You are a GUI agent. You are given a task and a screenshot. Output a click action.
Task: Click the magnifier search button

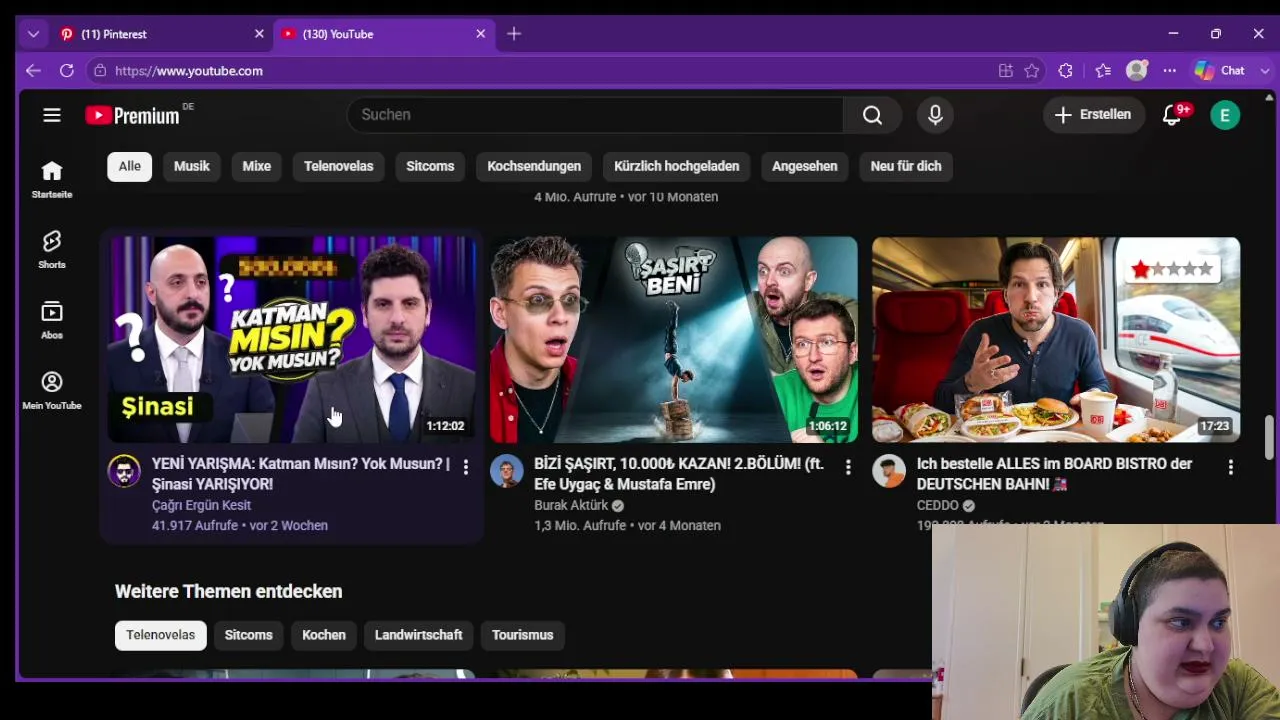(x=872, y=115)
